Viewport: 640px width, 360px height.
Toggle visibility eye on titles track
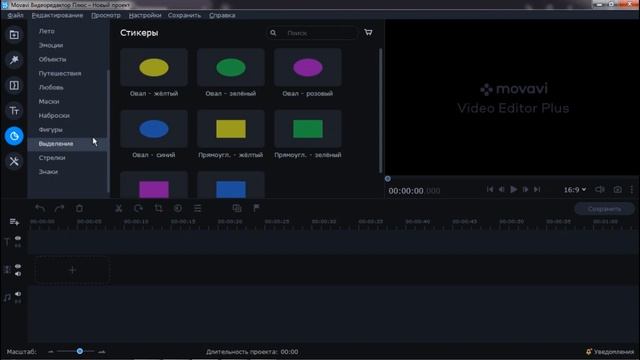point(18,238)
